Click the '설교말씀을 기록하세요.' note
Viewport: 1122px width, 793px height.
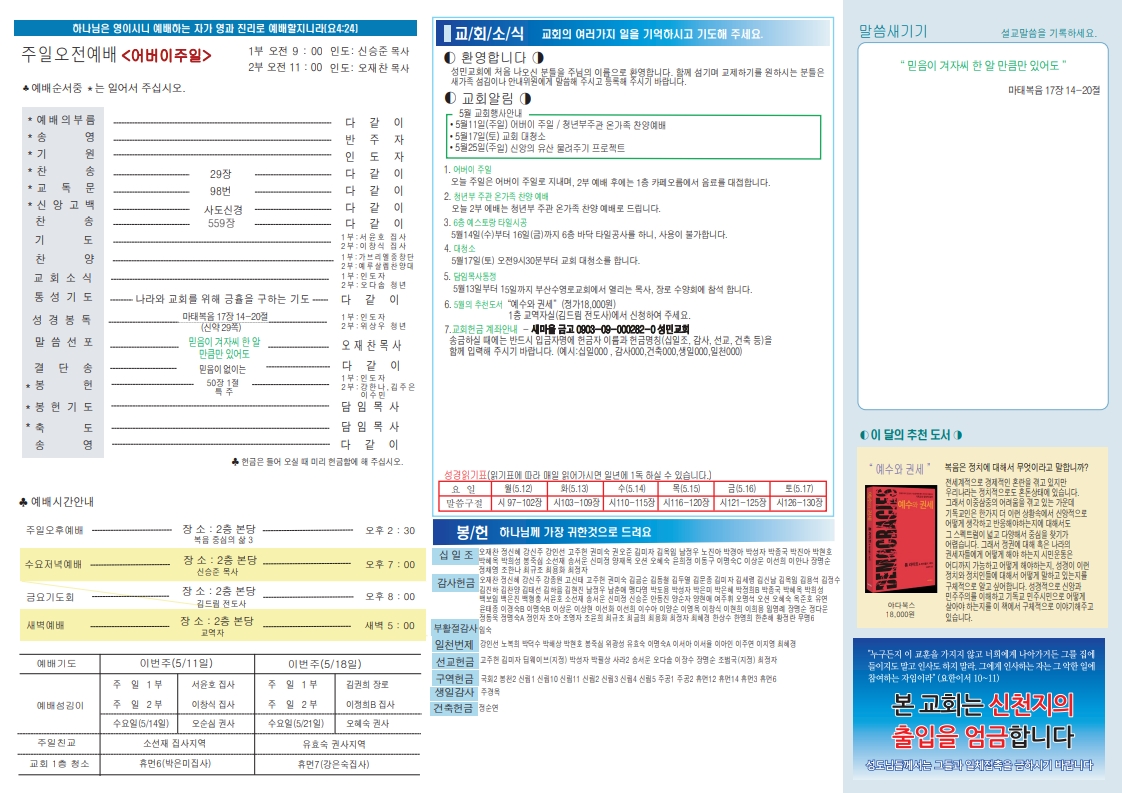pos(1048,33)
